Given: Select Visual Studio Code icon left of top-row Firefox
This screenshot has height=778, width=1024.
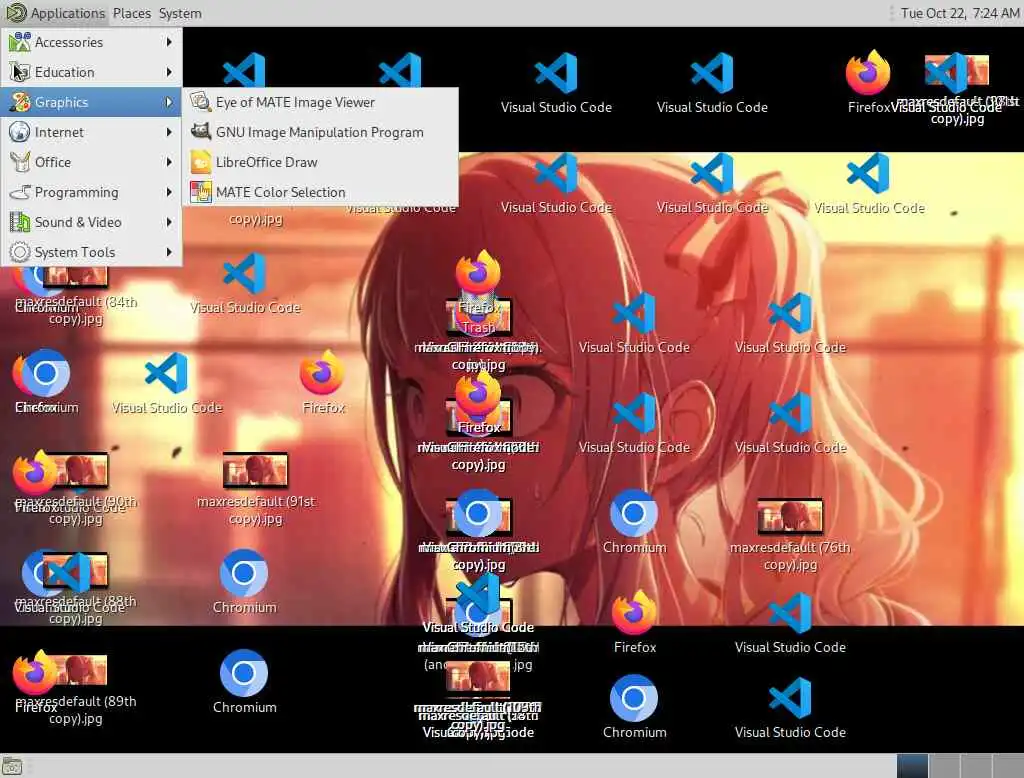Looking at the screenshot, I should click(x=712, y=73).
